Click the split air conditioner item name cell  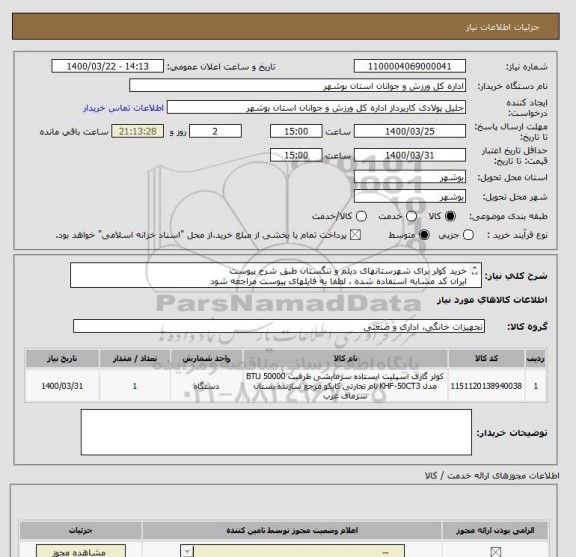click(x=345, y=386)
